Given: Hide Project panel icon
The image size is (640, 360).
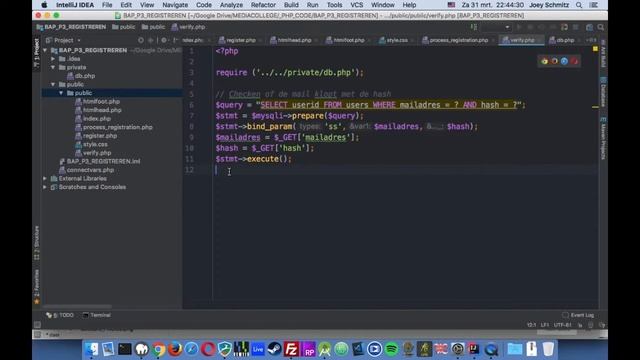Looking at the screenshot, I should (175, 40).
